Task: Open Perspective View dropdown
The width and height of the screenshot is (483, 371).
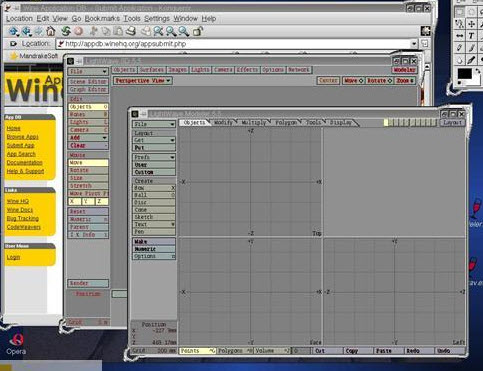Action: [x=143, y=81]
